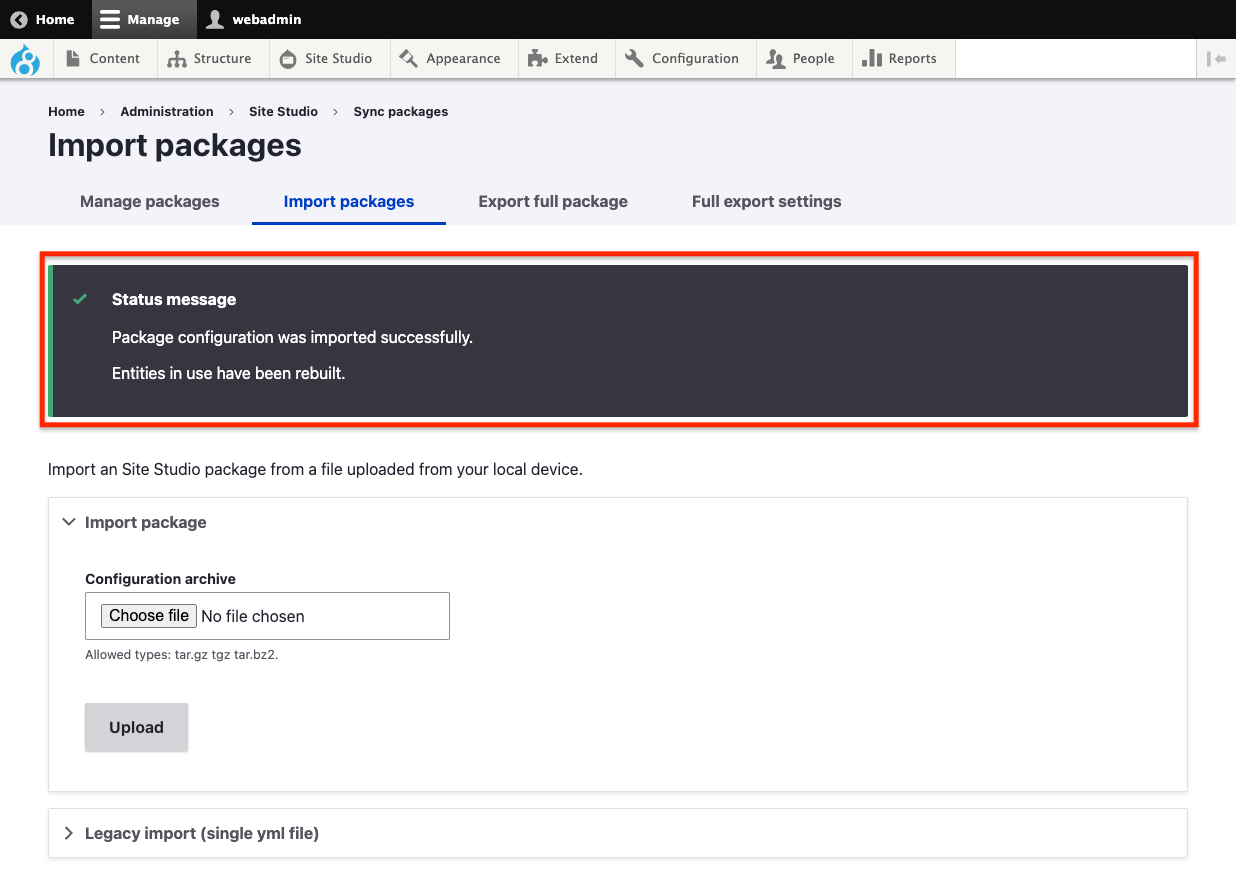
Task: Open the Reports admin menu
Action: coord(899,59)
